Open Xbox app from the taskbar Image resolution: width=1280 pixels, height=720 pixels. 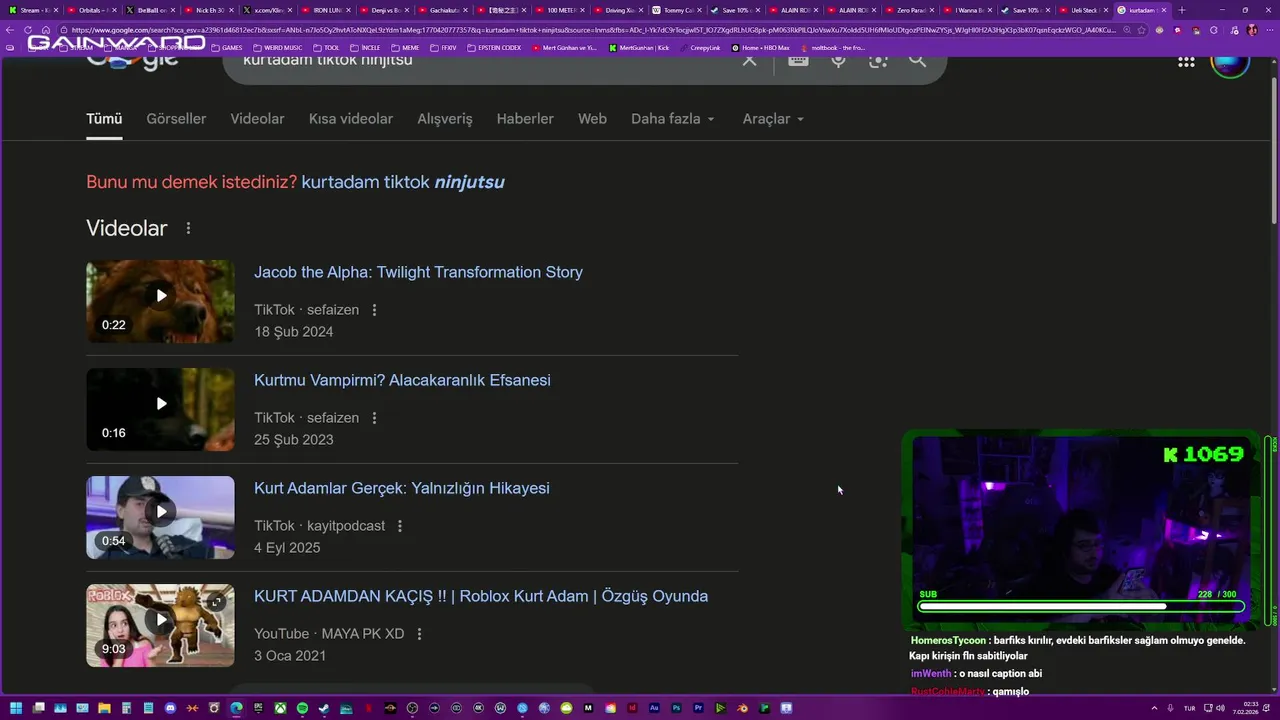pos(280,708)
